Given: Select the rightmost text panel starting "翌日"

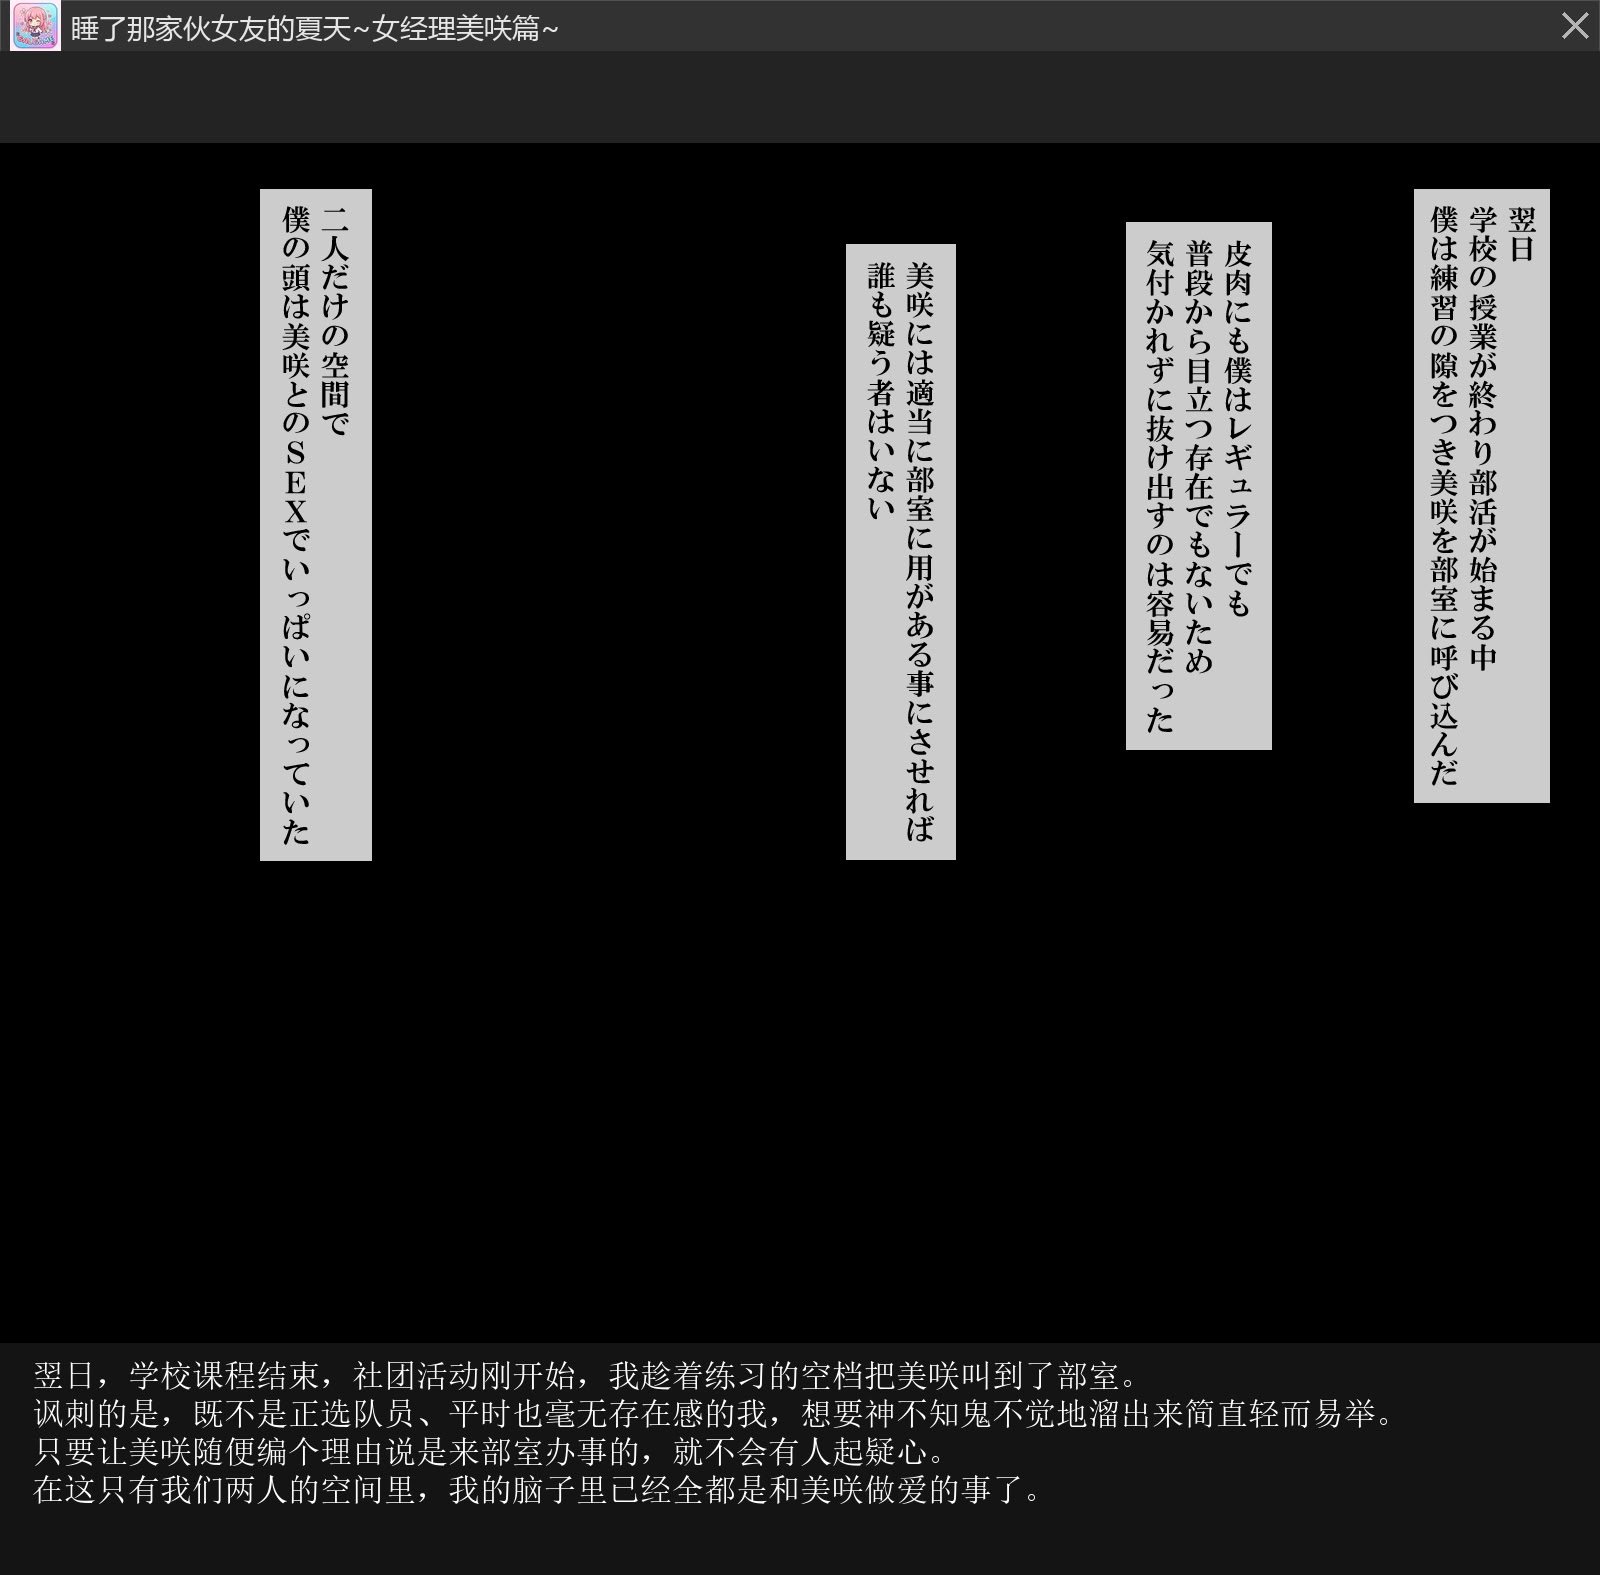Looking at the screenshot, I should tap(1481, 495).
